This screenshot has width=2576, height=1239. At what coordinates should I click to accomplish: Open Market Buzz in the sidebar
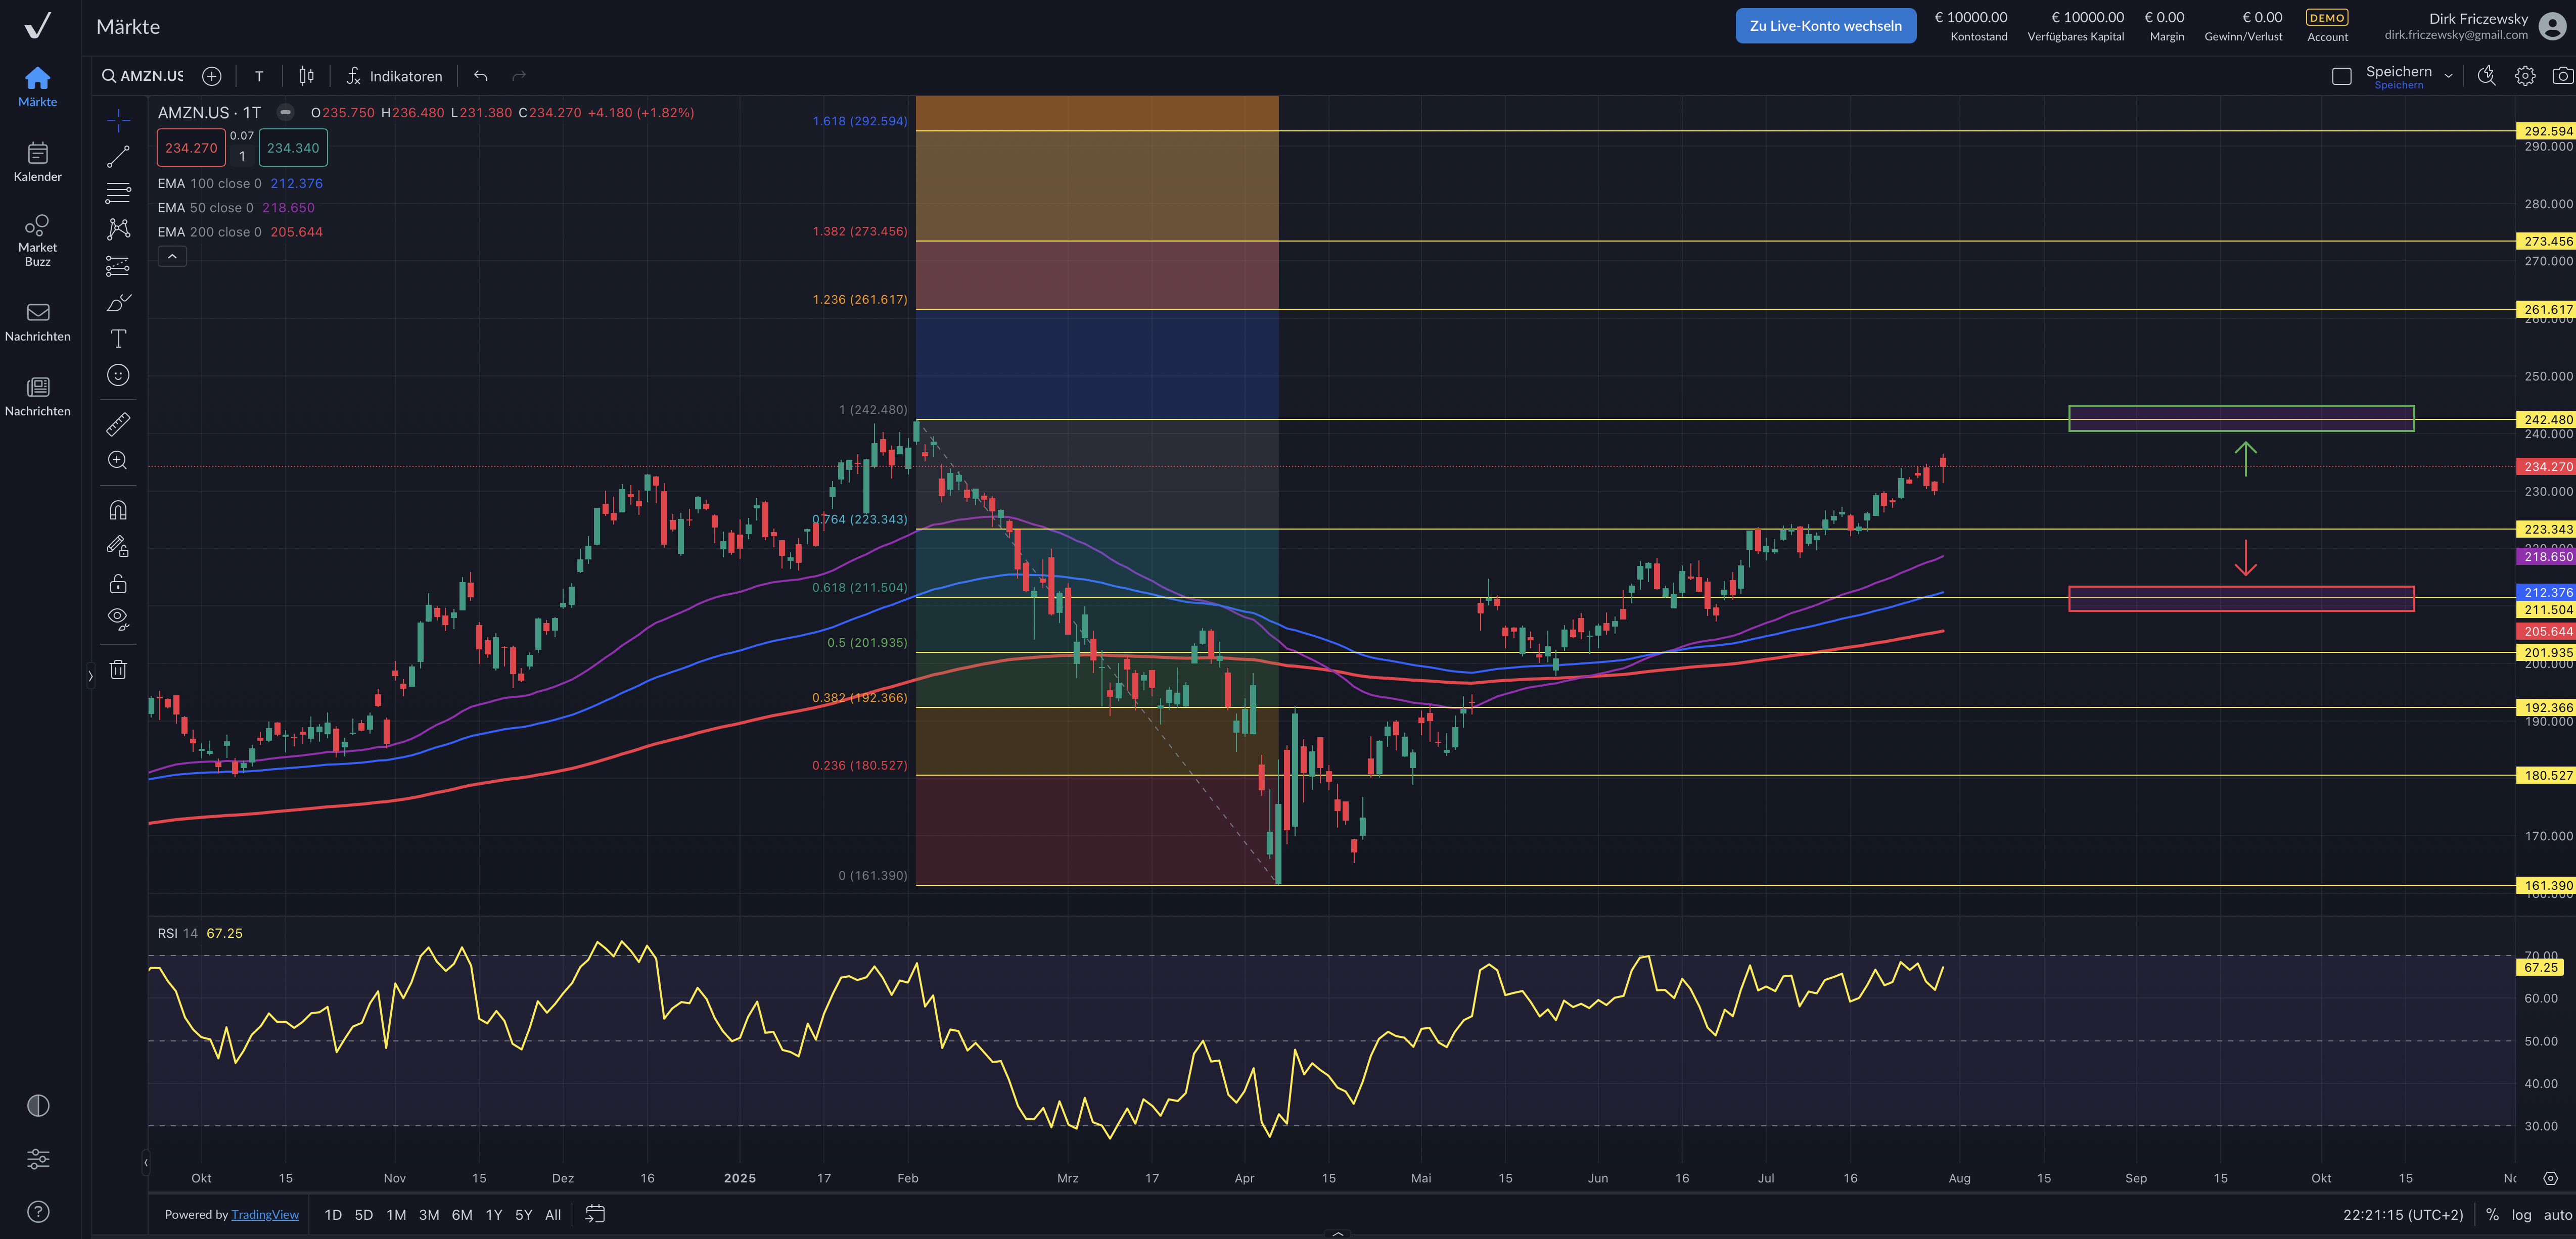click(38, 240)
